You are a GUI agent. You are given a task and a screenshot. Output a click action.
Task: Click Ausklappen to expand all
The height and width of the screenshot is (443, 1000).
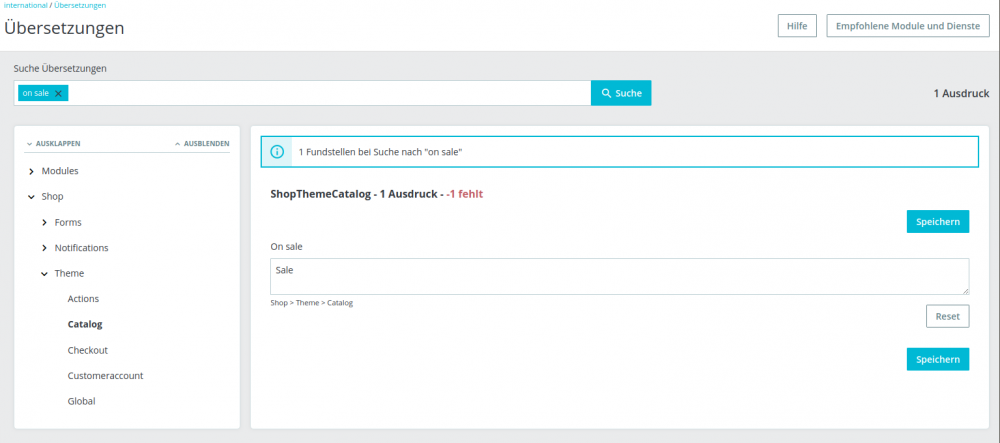(54, 144)
